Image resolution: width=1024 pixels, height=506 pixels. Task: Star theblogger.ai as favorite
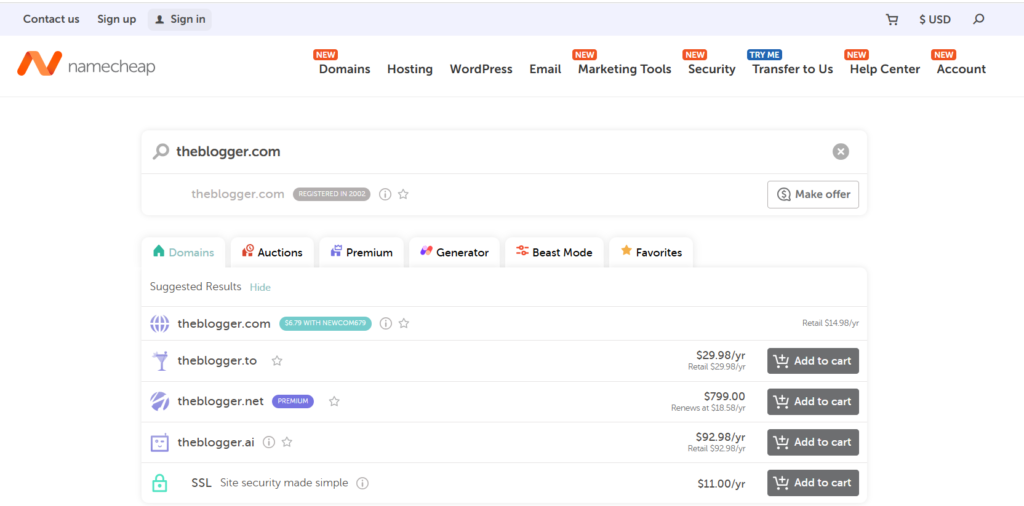pos(287,442)
